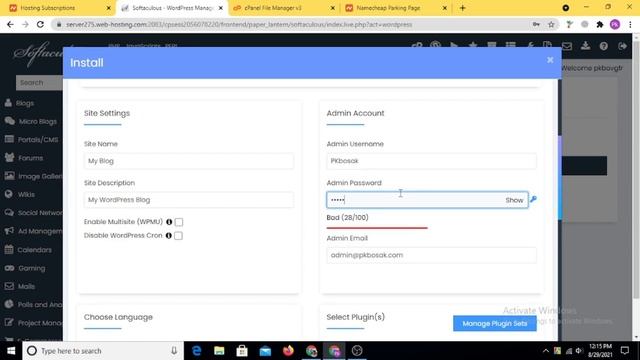This screenshot has height=360, width=640.
Task: Open Calendars category in sidebar
Action: tap(29, 250)
